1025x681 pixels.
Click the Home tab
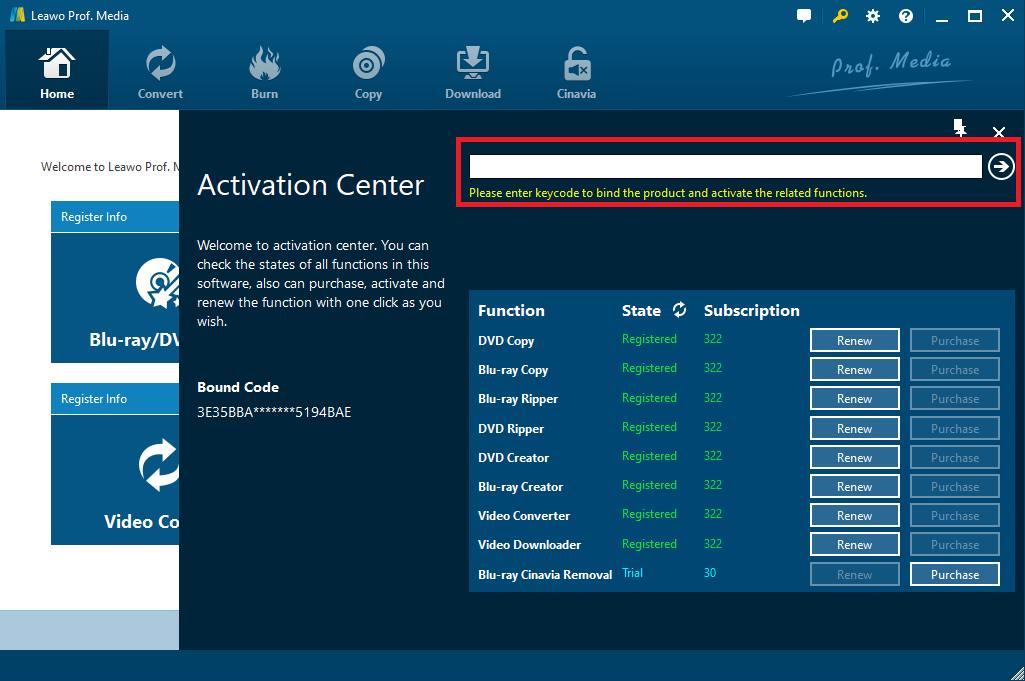57,72
